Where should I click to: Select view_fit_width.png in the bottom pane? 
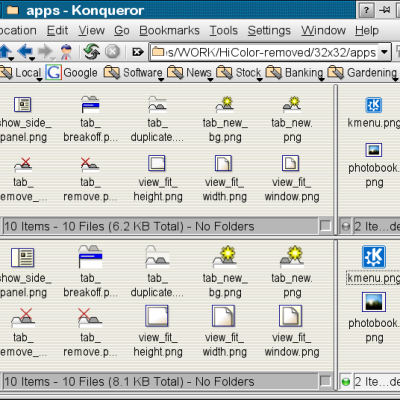(x=223, y=316)
